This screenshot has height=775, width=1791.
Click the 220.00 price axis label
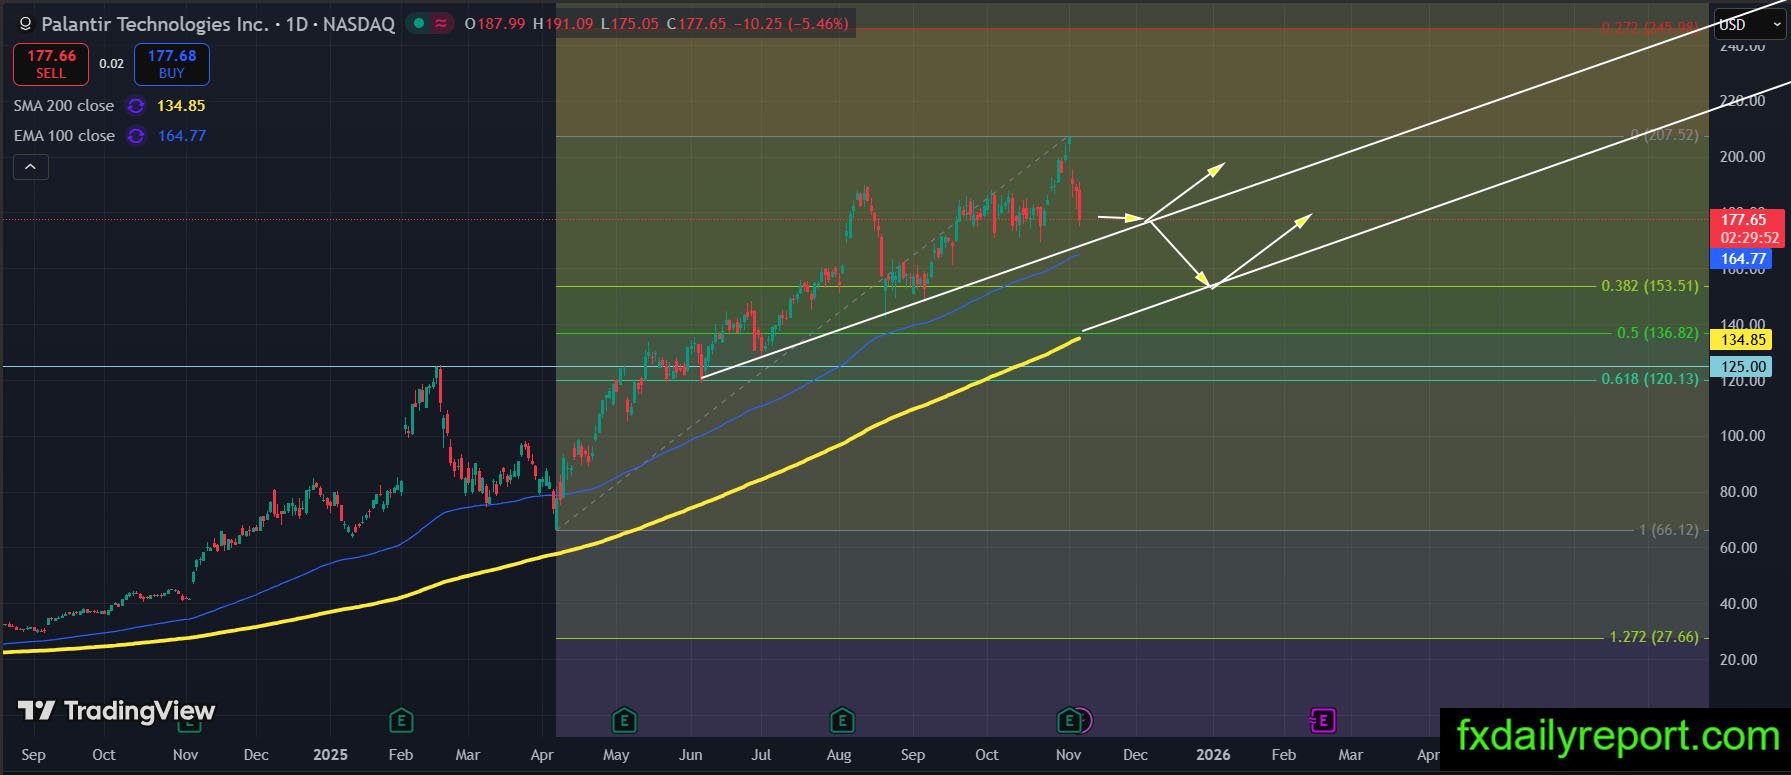pyautogui.click(x=1742, y=101)
